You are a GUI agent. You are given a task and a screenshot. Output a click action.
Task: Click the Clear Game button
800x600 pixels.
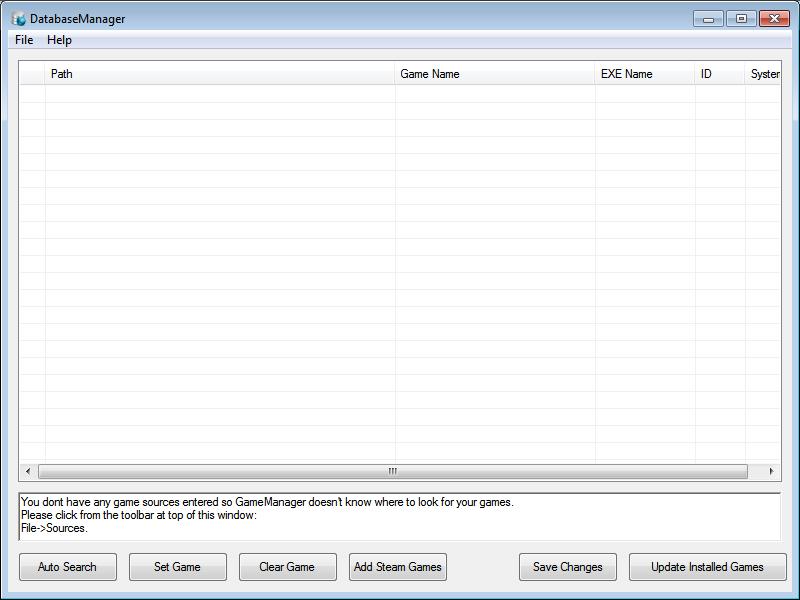(x=287, y=567)
